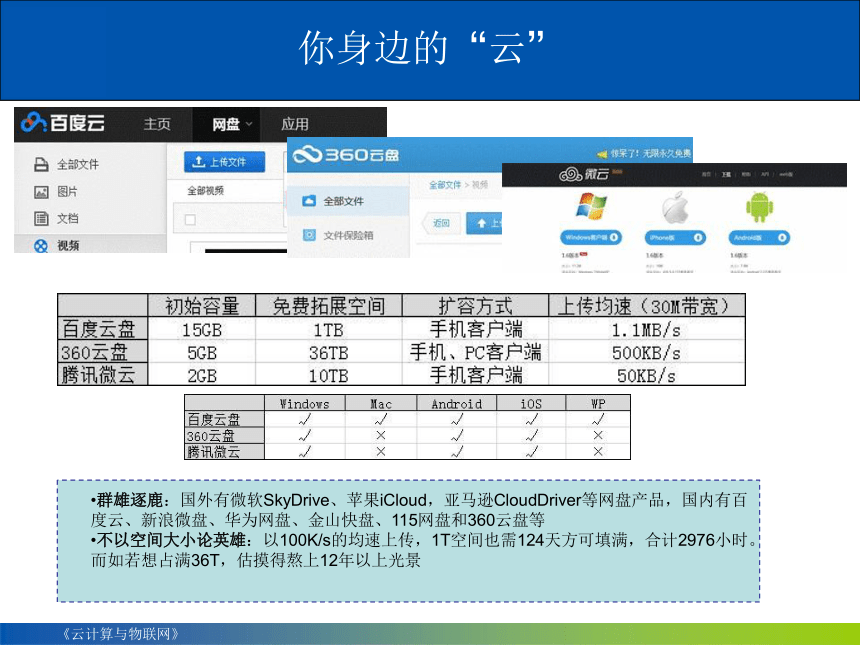Click the 全部视频 label in Baidu Cloud
The width and height of the screenshot is (860, 645).
click(205, 190)
